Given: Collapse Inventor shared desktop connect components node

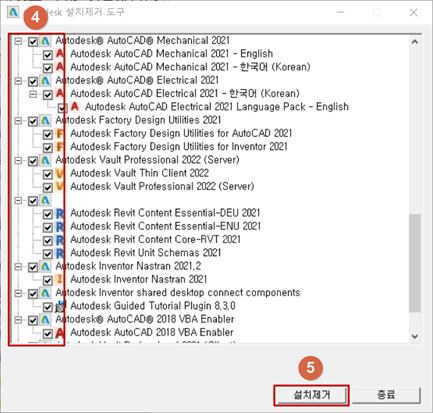Looking at the screenshot, I should click(18, 293).
